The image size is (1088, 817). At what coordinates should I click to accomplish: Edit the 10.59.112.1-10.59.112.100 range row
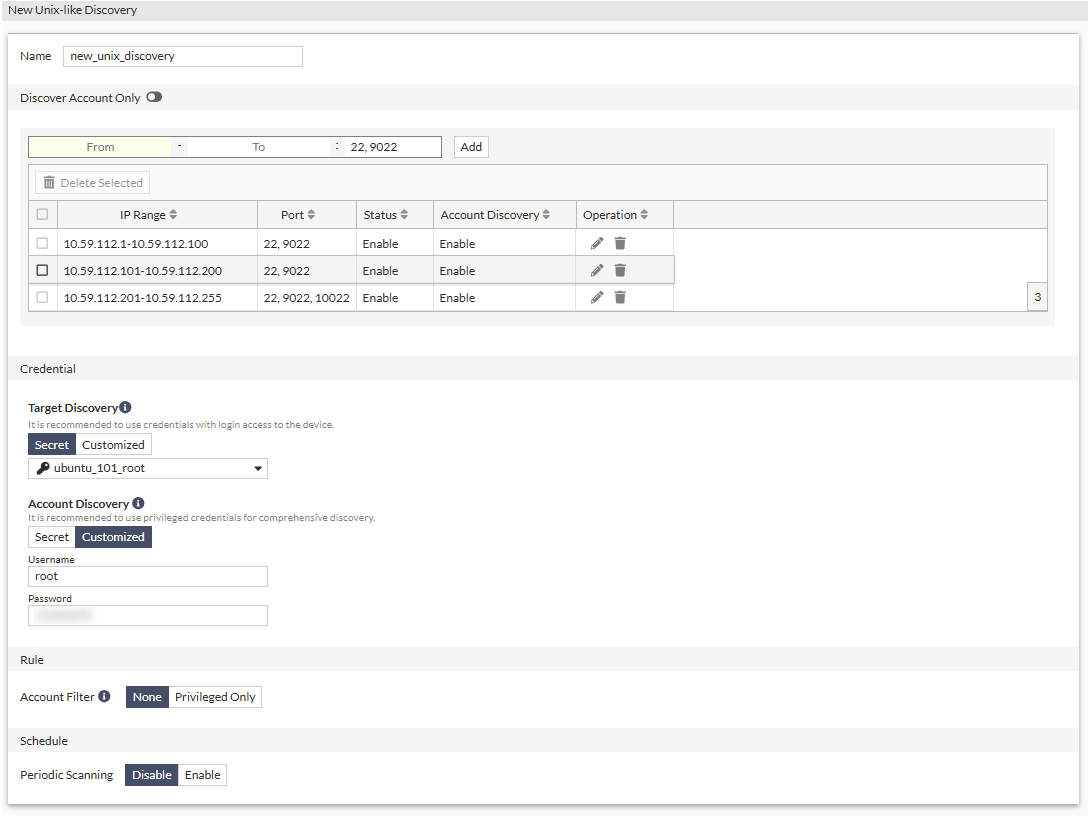(597, 244)
